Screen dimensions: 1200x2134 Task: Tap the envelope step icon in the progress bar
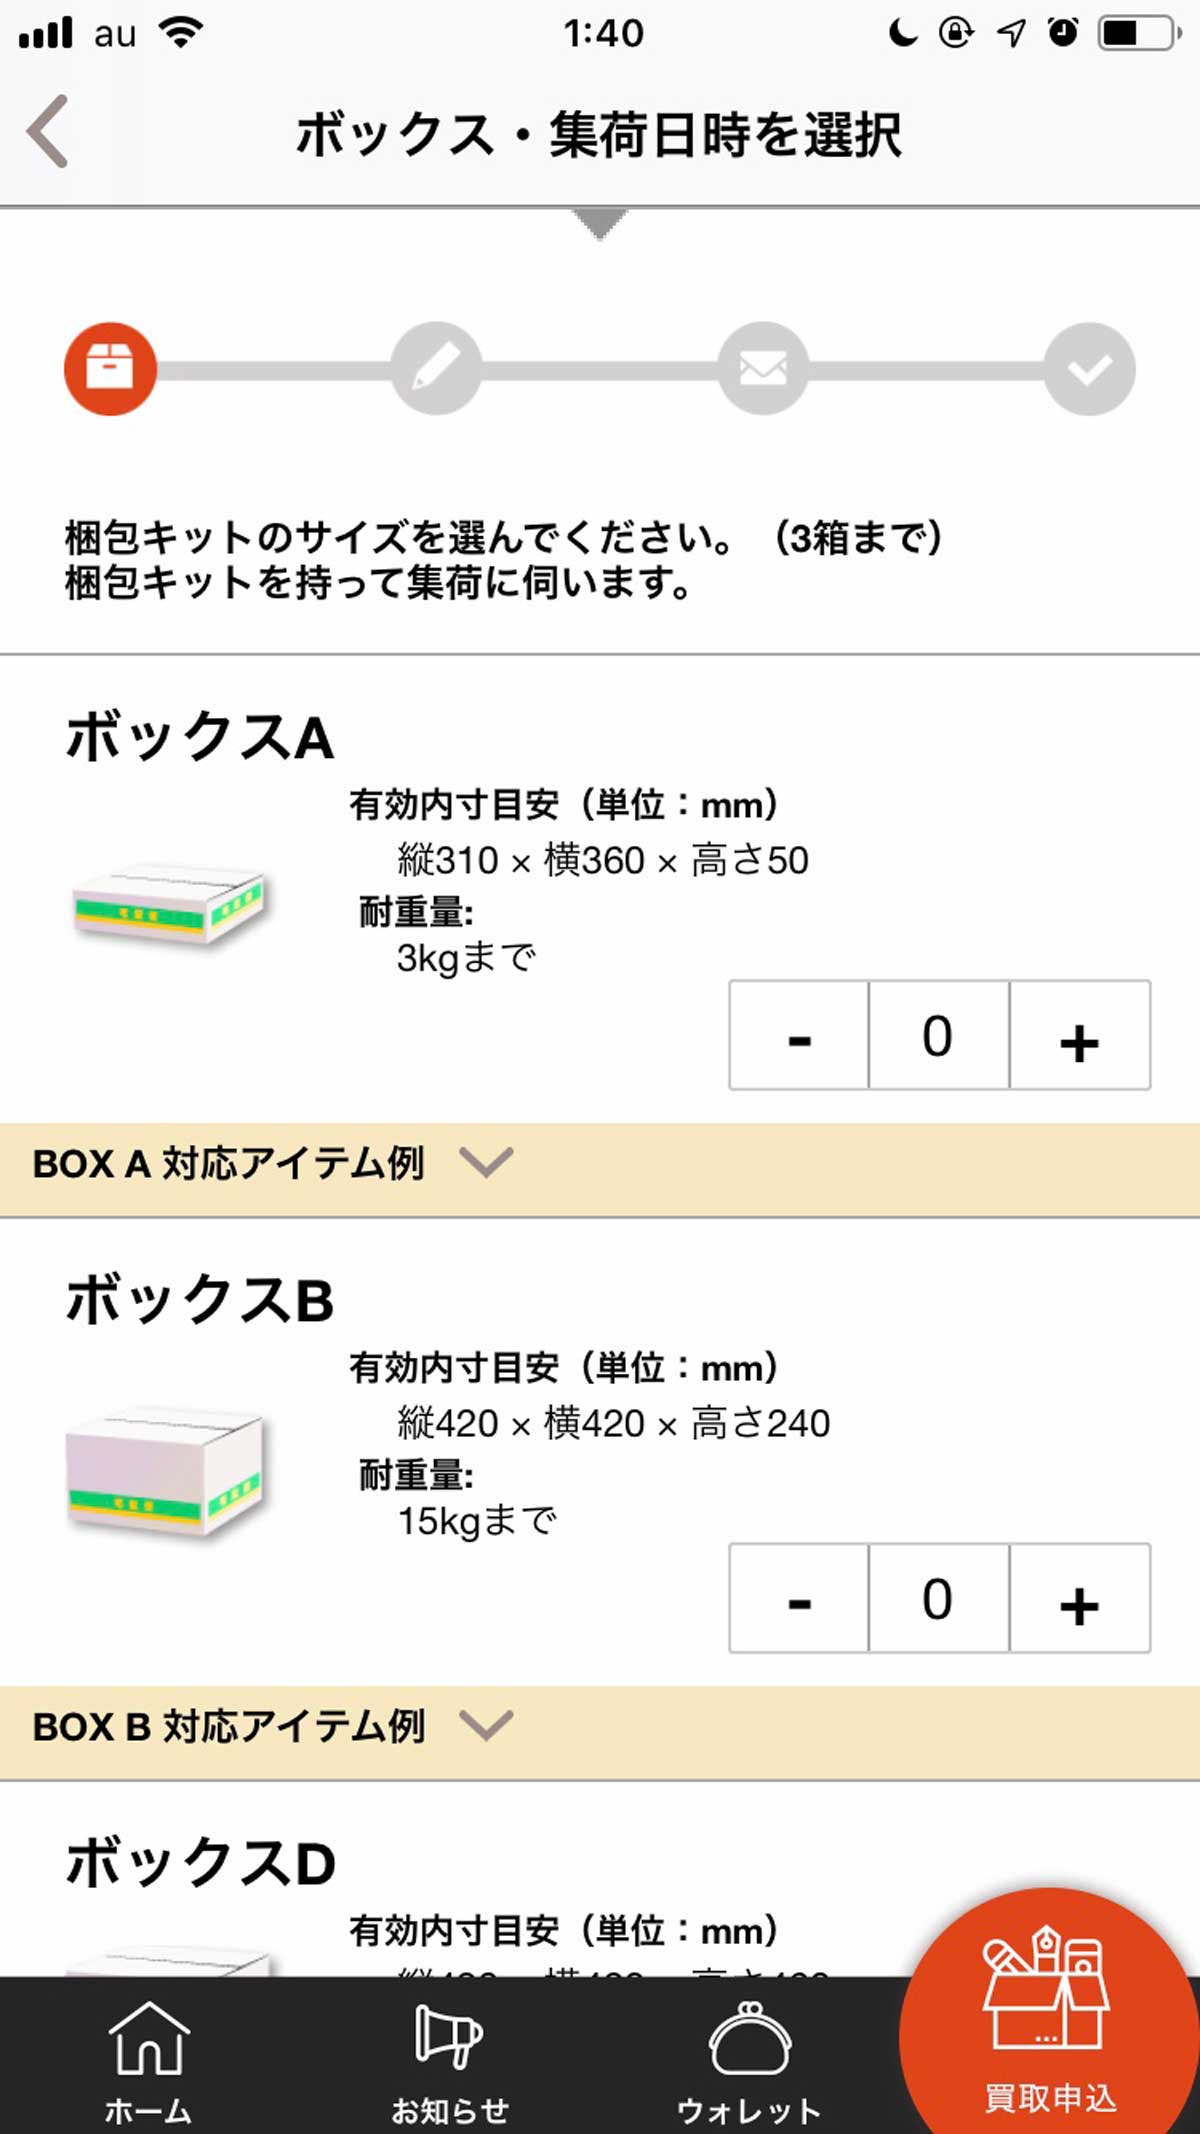pos(763,369)
